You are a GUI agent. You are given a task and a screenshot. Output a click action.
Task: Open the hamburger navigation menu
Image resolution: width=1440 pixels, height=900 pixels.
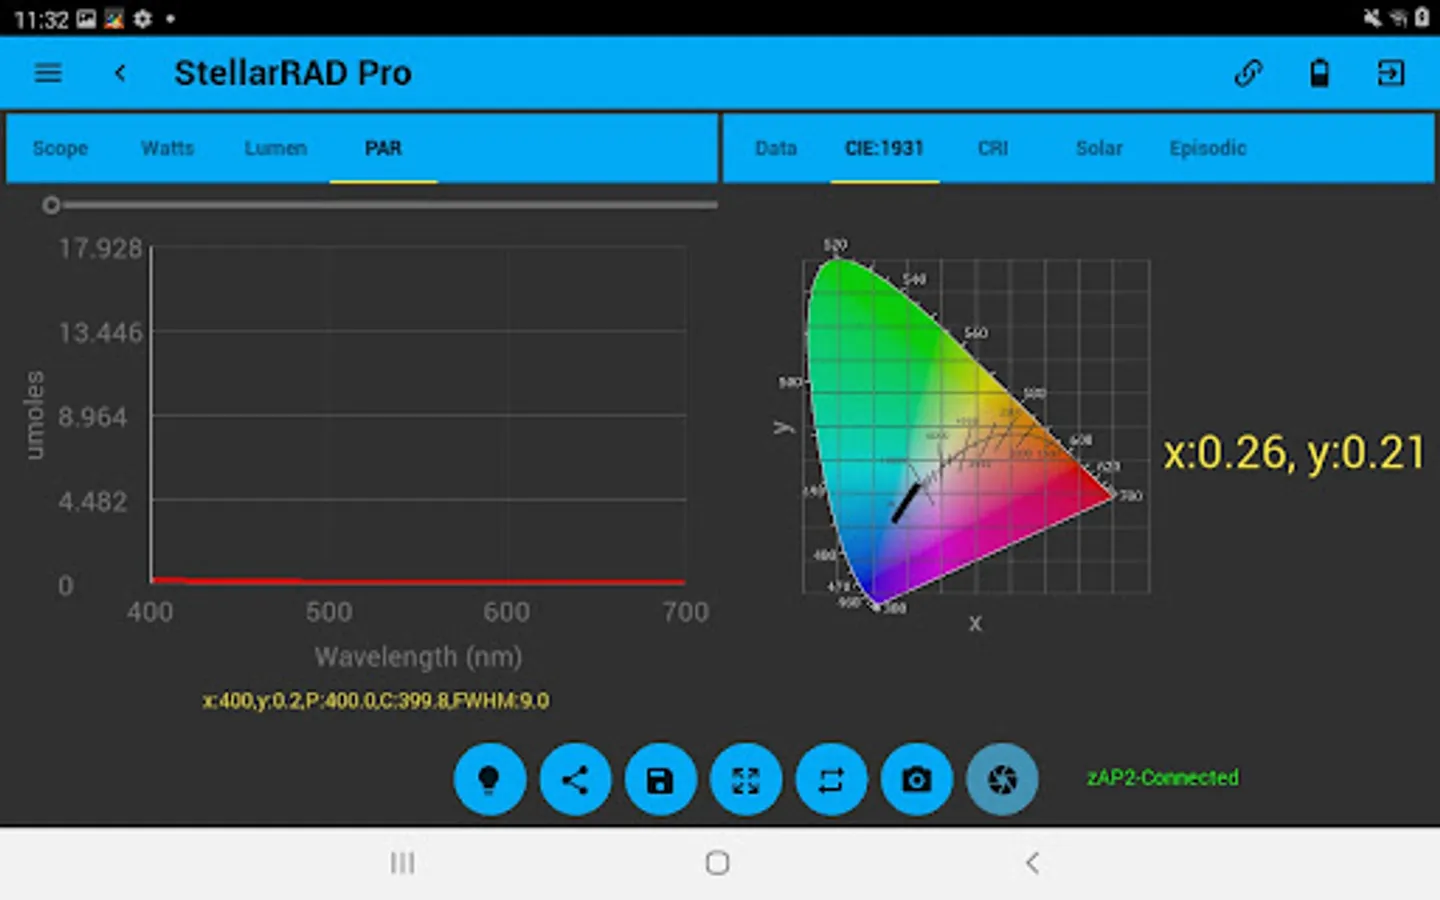coord(48,73)
